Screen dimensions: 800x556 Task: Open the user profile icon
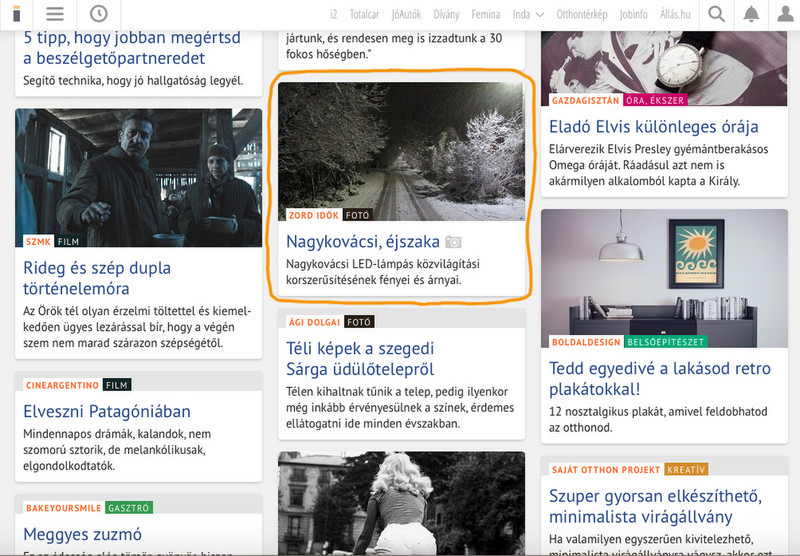click(x=785, y=14)
